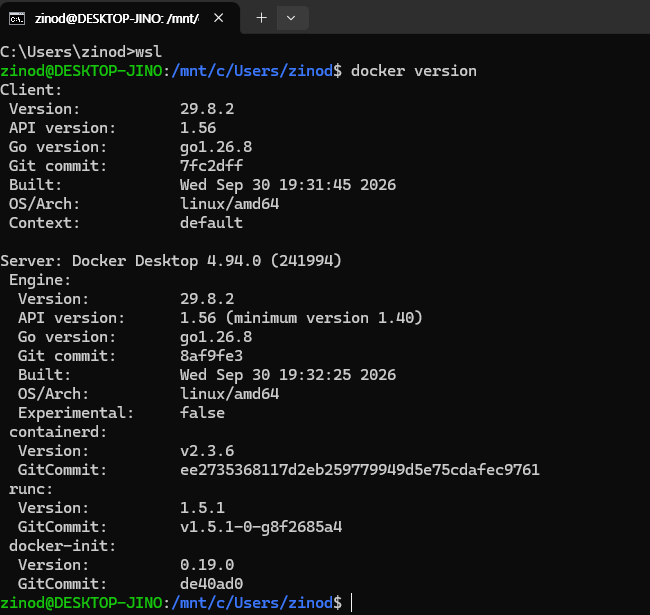
Task: Click the 'runc:' section label
Action: point(31,489)
